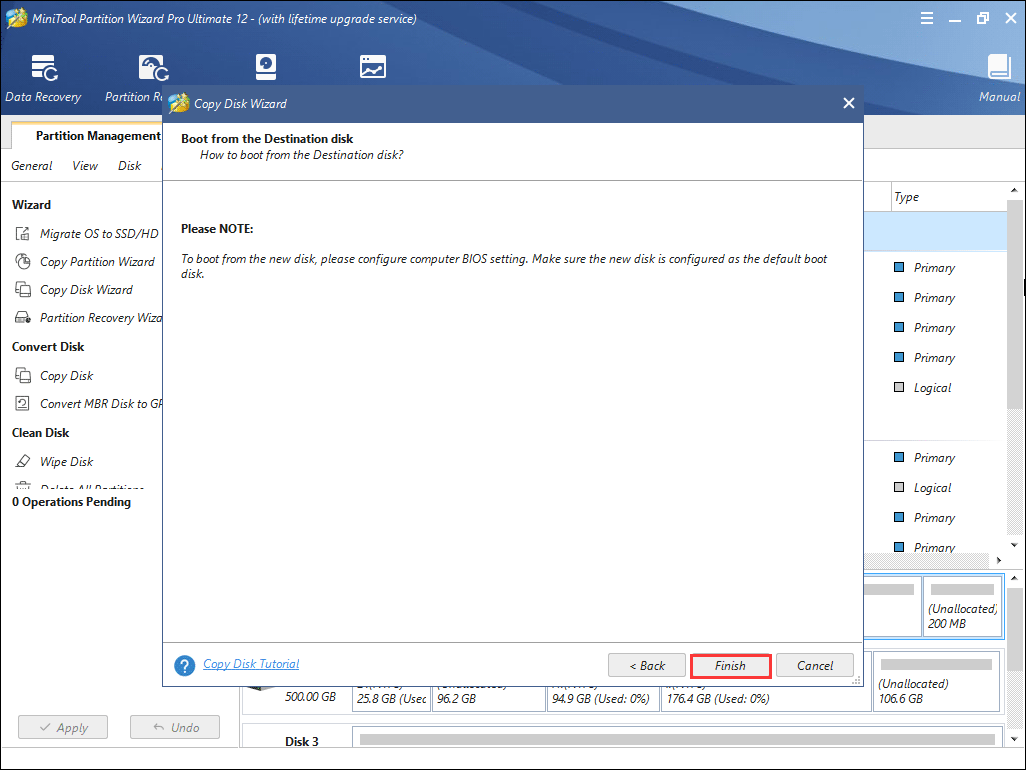Image resolution: width=1026 pixels, height=770 pixels.
Task: Open the View menu
Action: point(85,166)
